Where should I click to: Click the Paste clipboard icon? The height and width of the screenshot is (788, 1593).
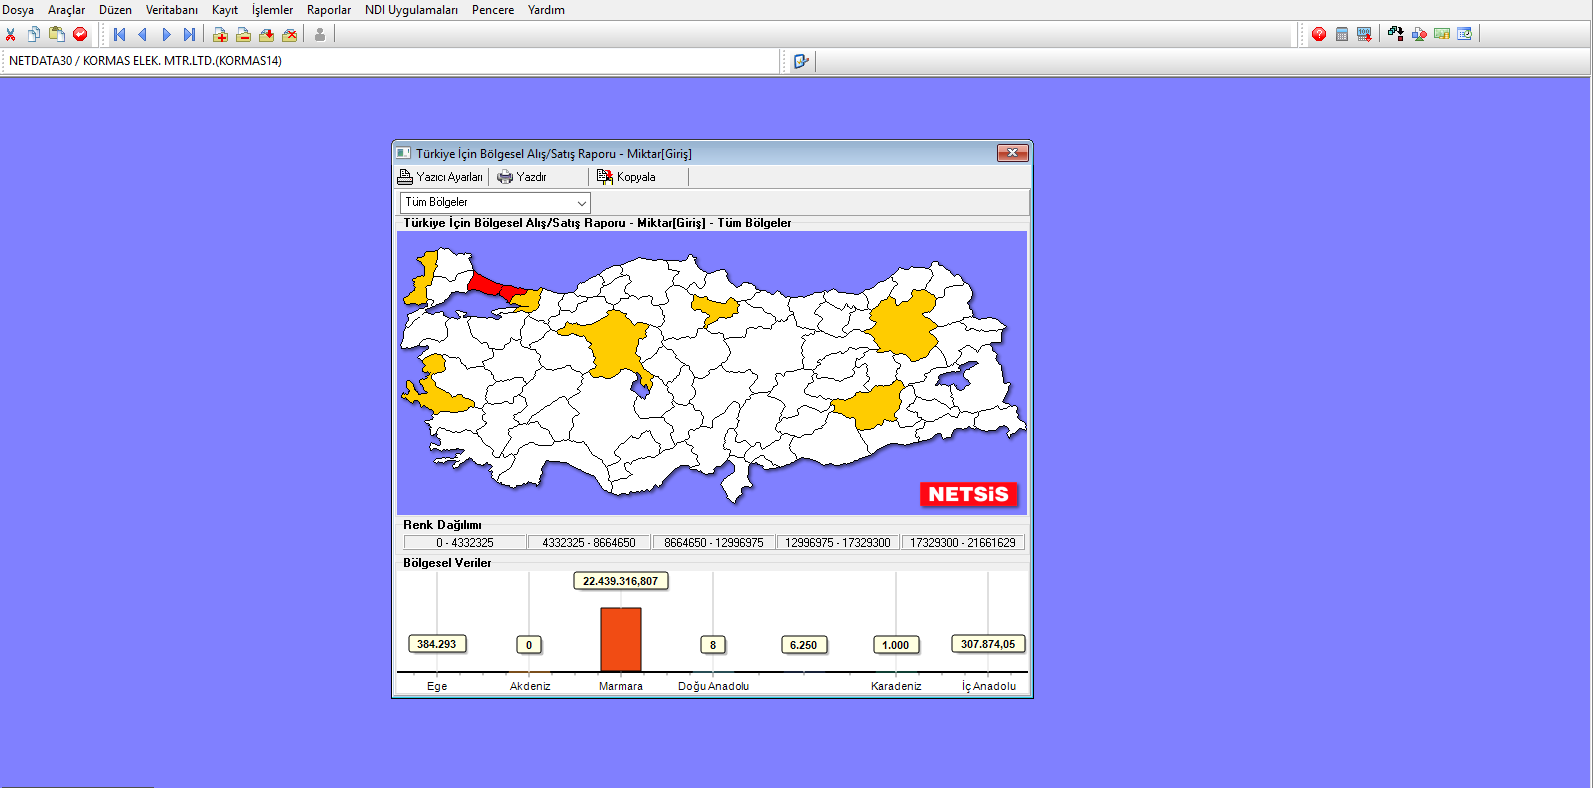point(57,34)
